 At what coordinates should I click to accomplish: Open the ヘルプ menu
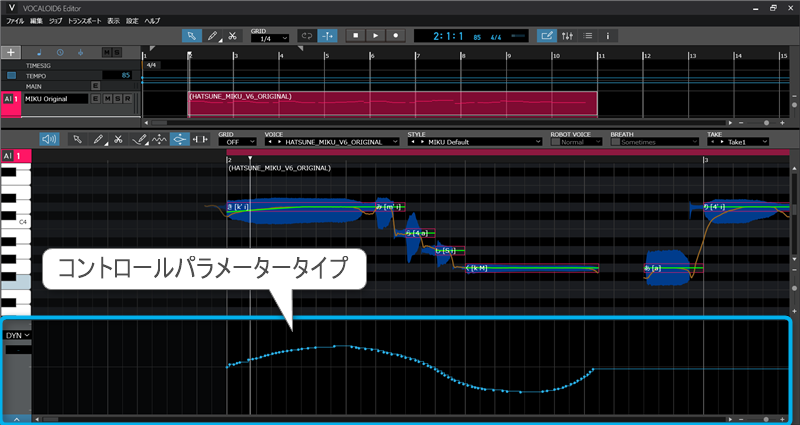[152, 21]
